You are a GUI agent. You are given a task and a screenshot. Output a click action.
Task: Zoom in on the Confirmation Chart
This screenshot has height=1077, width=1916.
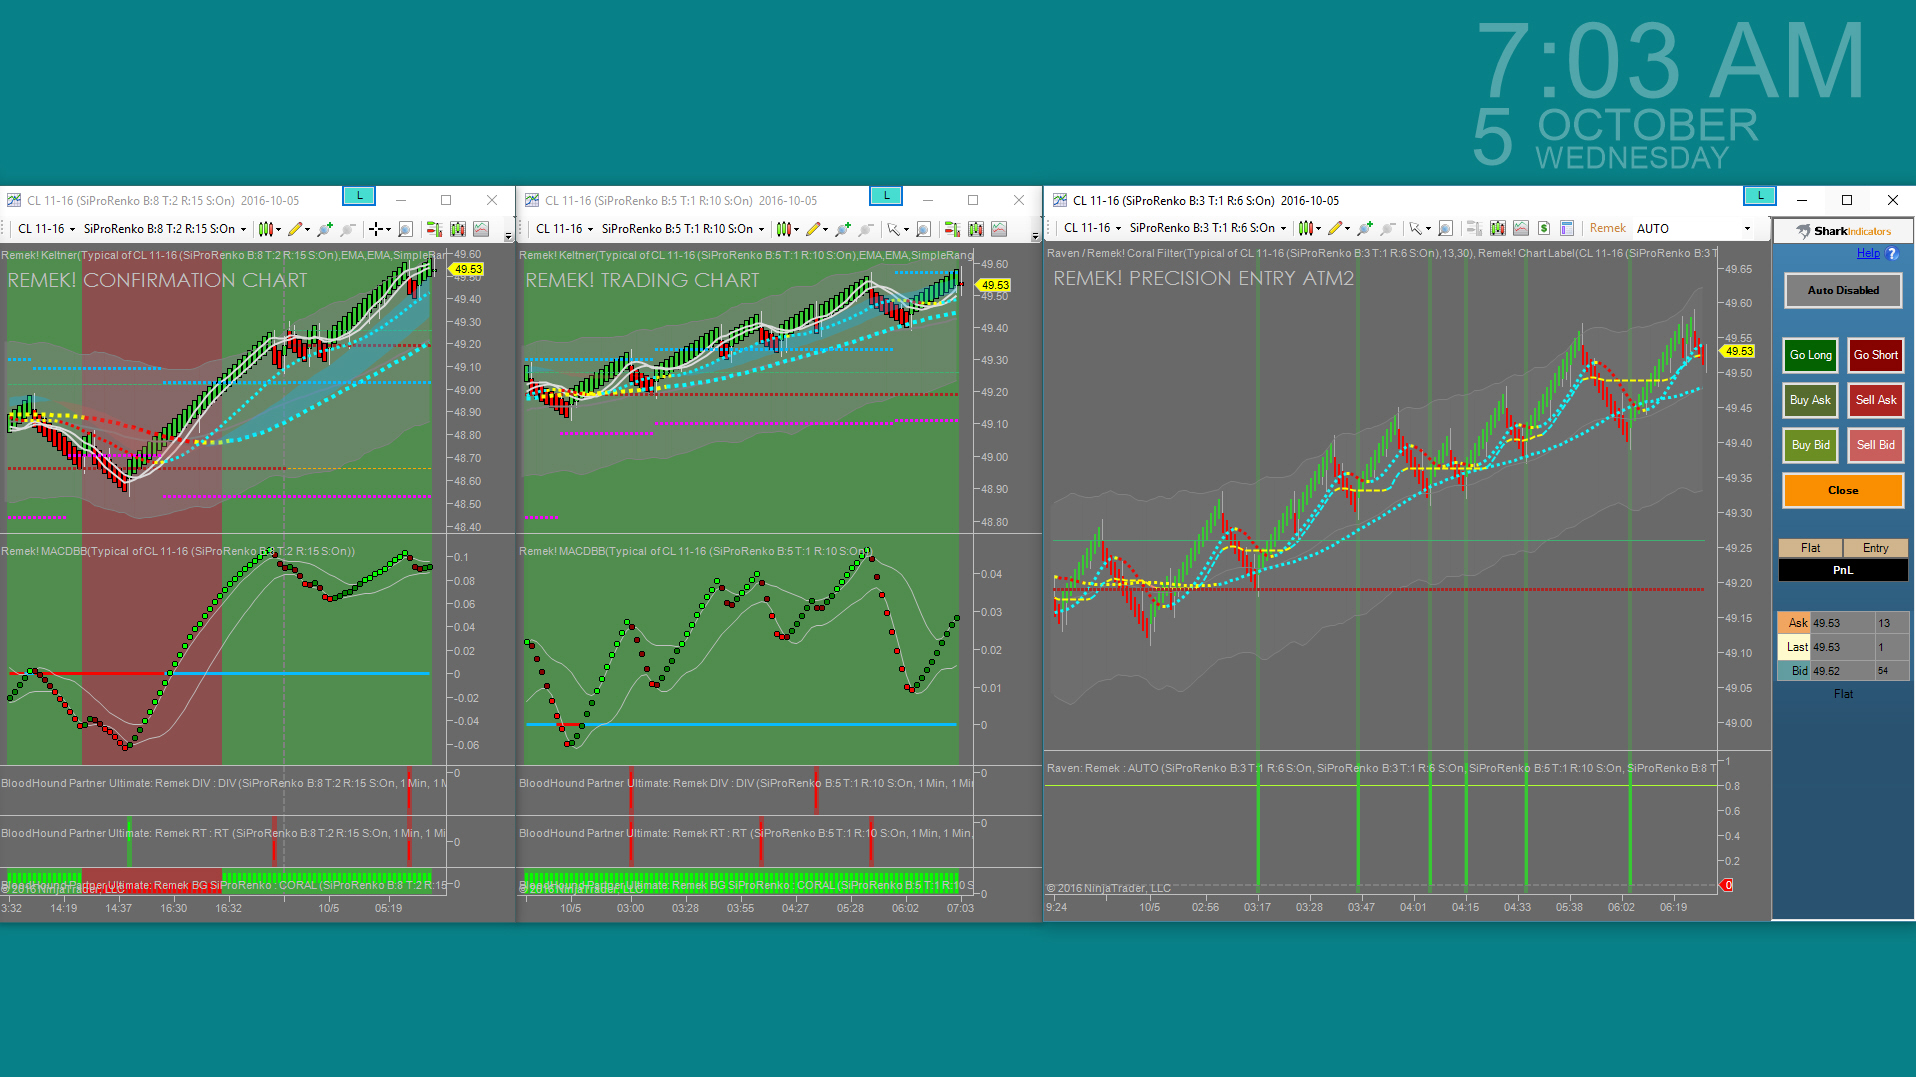325,229
